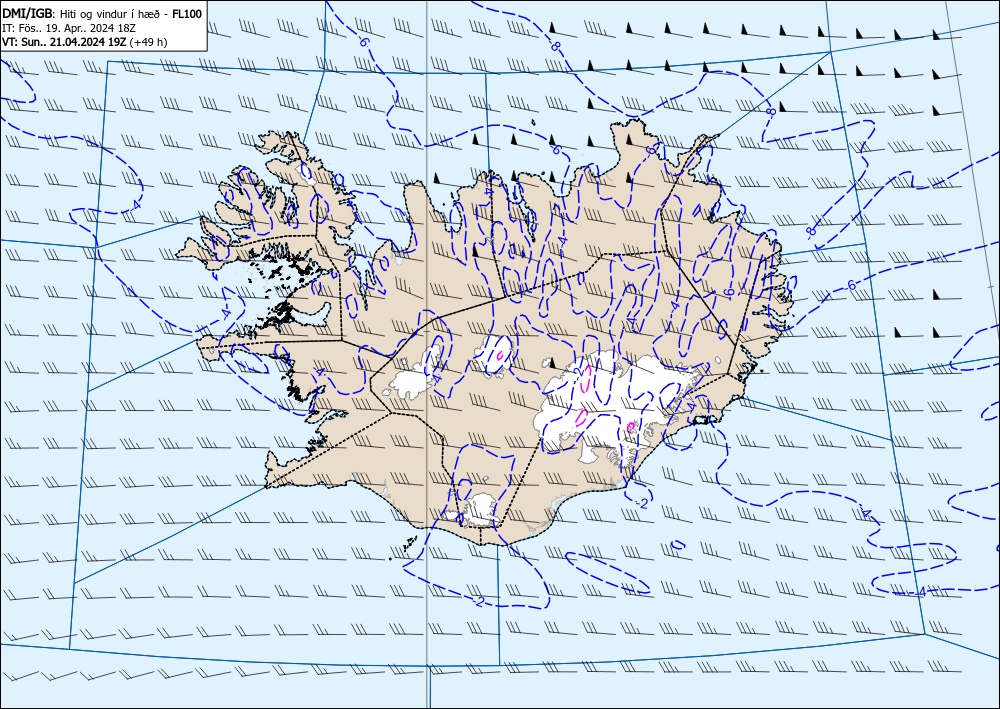Click the "IT: Fös.. 19. Apr.. 2024 18Z" line
The width and height of the screenshot is (1000, 709).
click(68, 28)
